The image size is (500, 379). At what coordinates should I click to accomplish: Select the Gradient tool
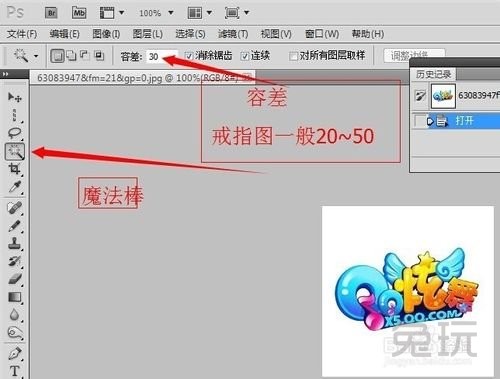click(14, 297)
